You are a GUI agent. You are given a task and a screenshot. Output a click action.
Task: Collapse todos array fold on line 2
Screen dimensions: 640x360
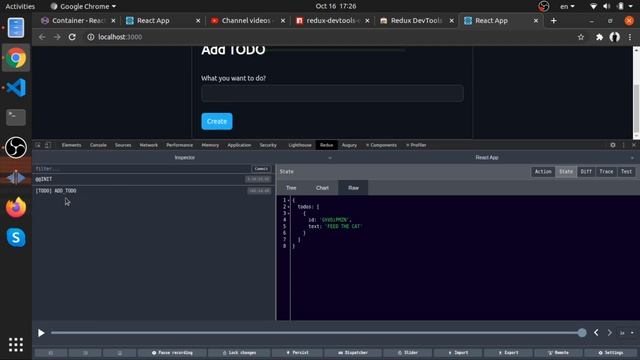click(x=289, y=207)
